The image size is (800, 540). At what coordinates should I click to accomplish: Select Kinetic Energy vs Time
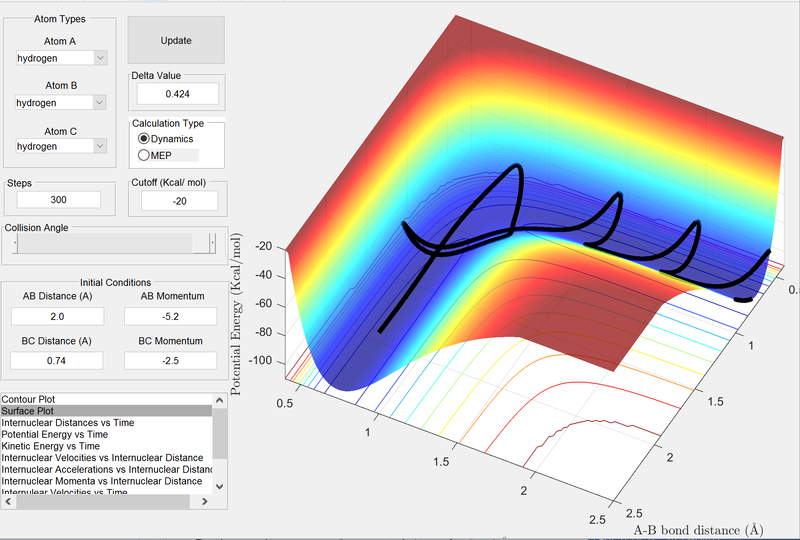pyautogui.click(x=106, y=446)
